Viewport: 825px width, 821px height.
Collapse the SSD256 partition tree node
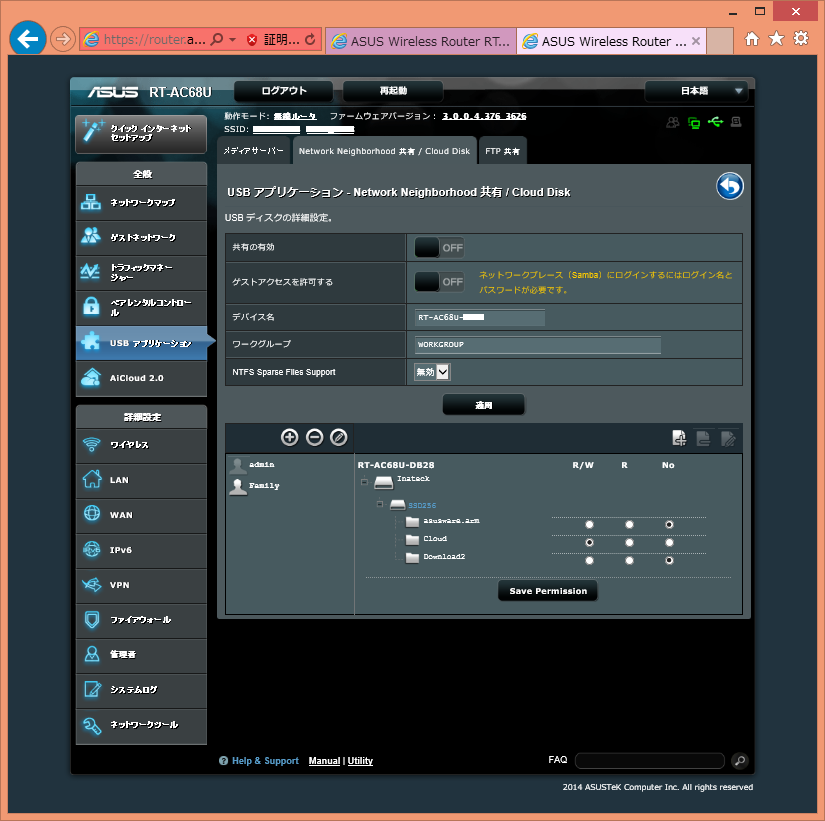[x=380, y=504]
